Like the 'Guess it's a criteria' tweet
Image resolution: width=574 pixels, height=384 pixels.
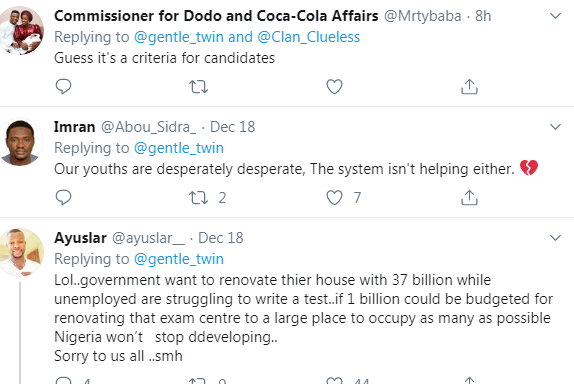pyautogui.click(x=334, y=87)
